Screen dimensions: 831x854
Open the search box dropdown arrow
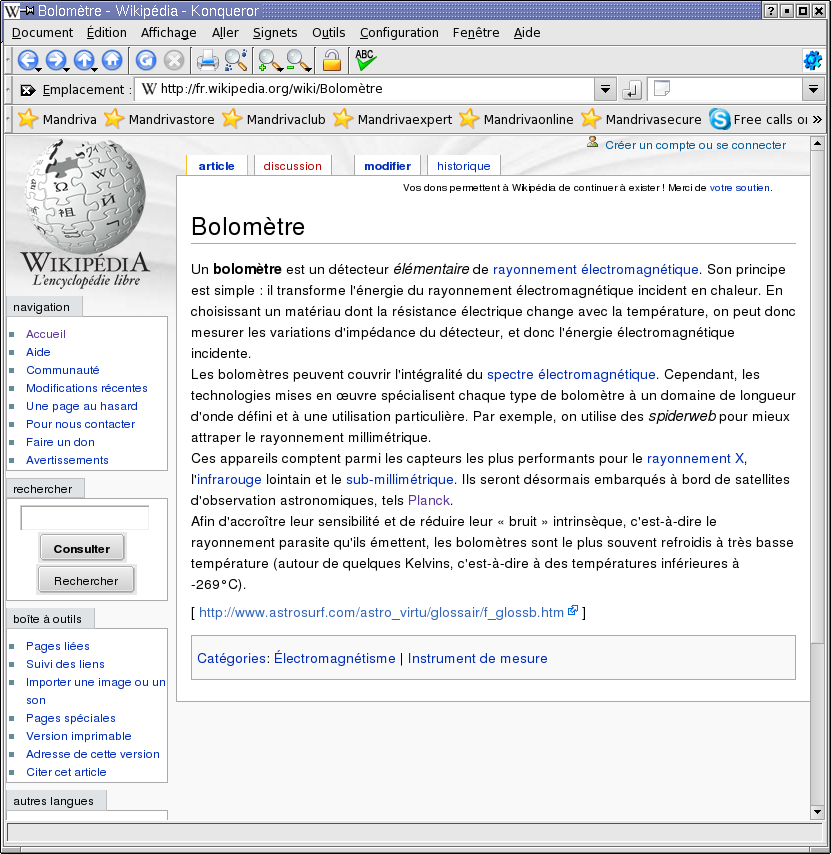tap(812, 90)
